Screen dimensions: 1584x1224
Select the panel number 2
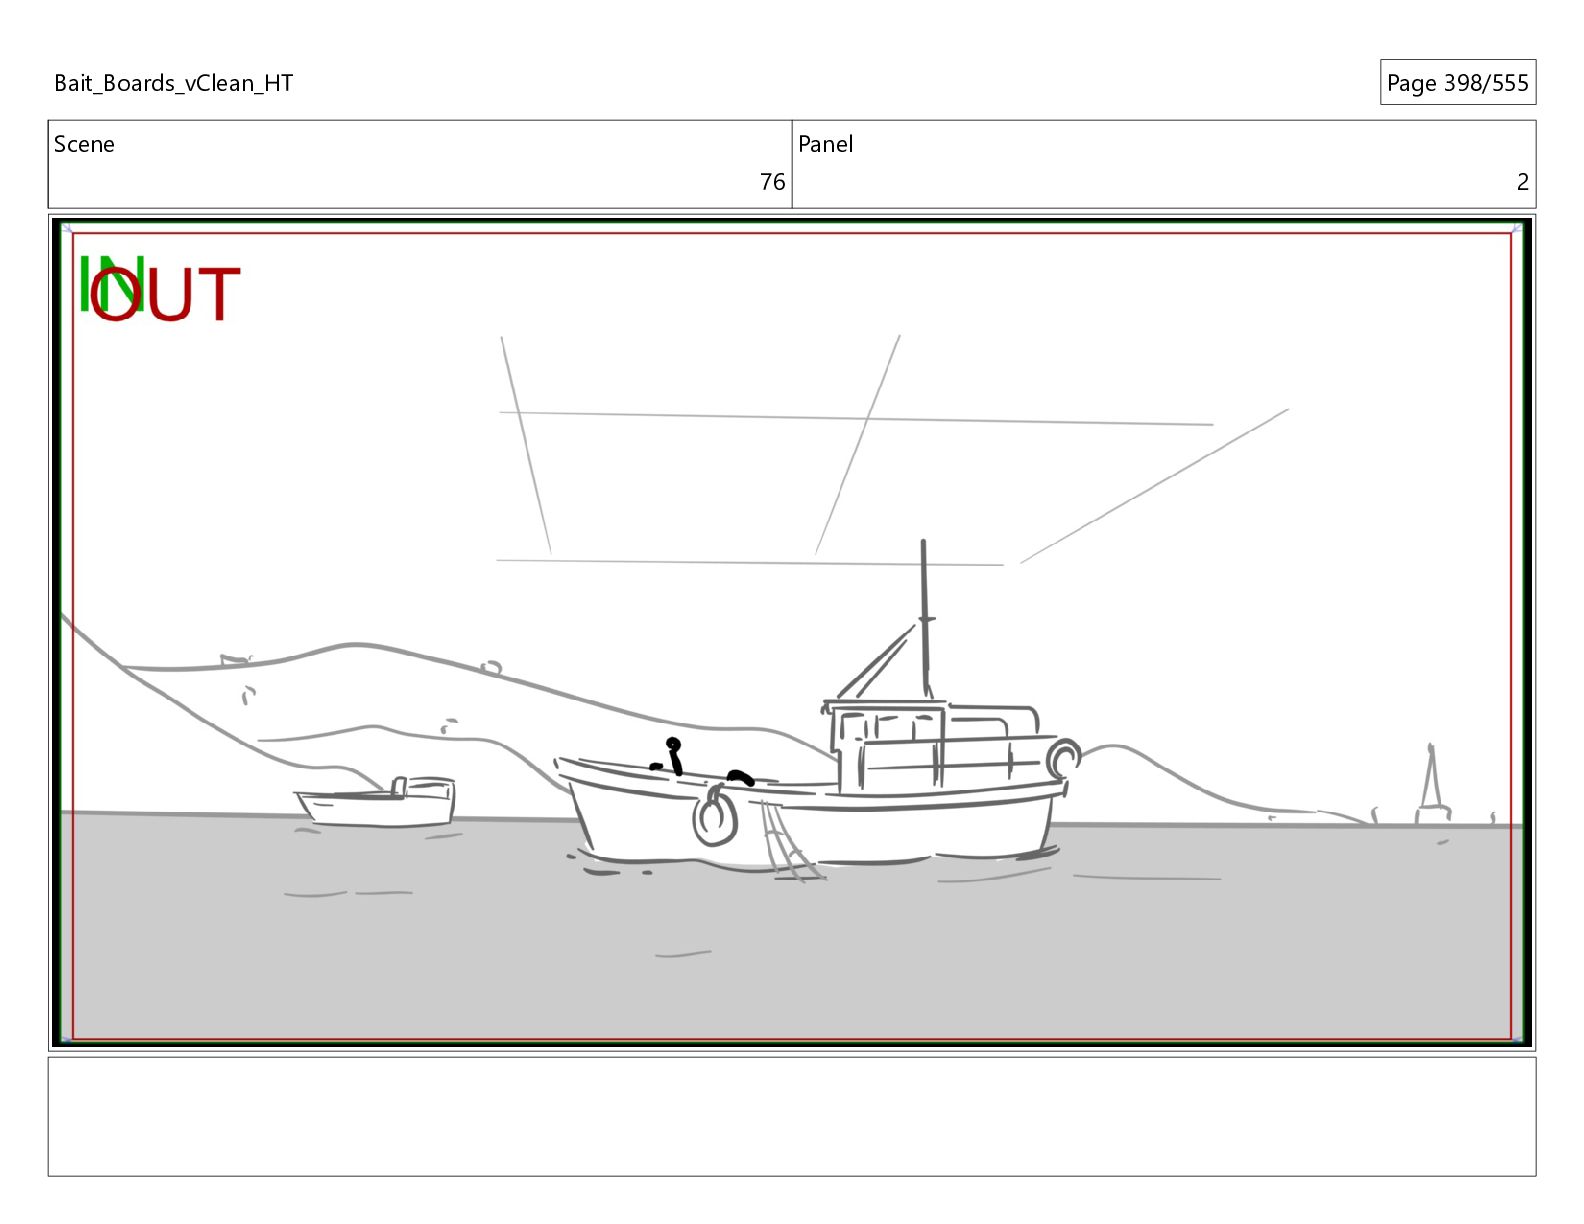[1522, 182]
